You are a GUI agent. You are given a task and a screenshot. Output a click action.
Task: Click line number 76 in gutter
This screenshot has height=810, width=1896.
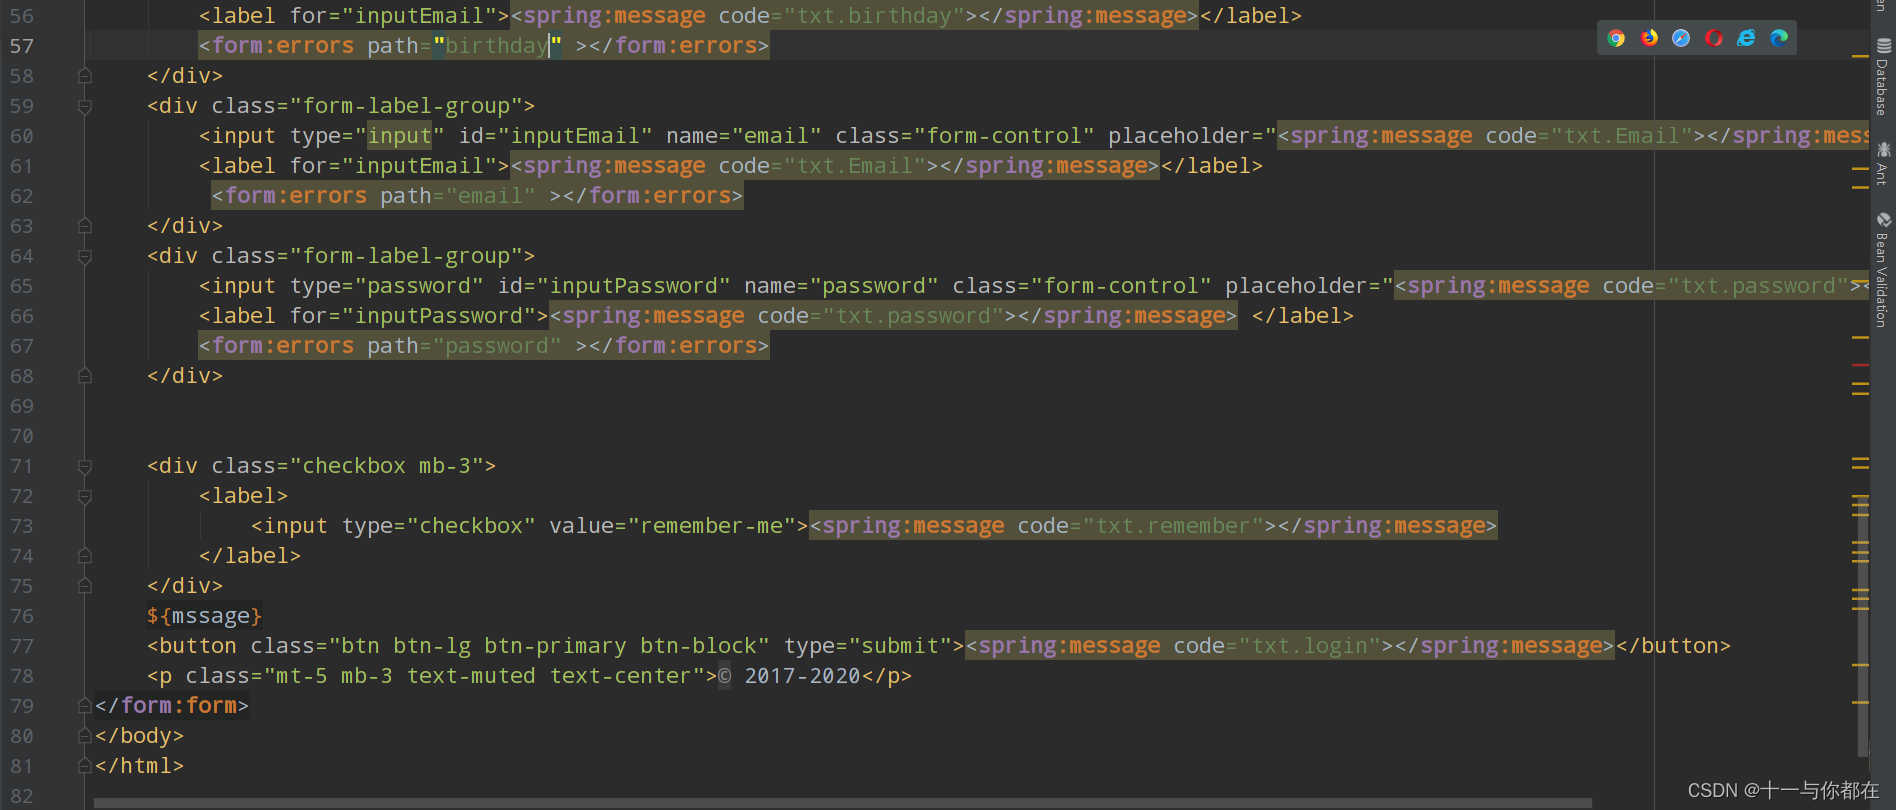click(22, 616)
